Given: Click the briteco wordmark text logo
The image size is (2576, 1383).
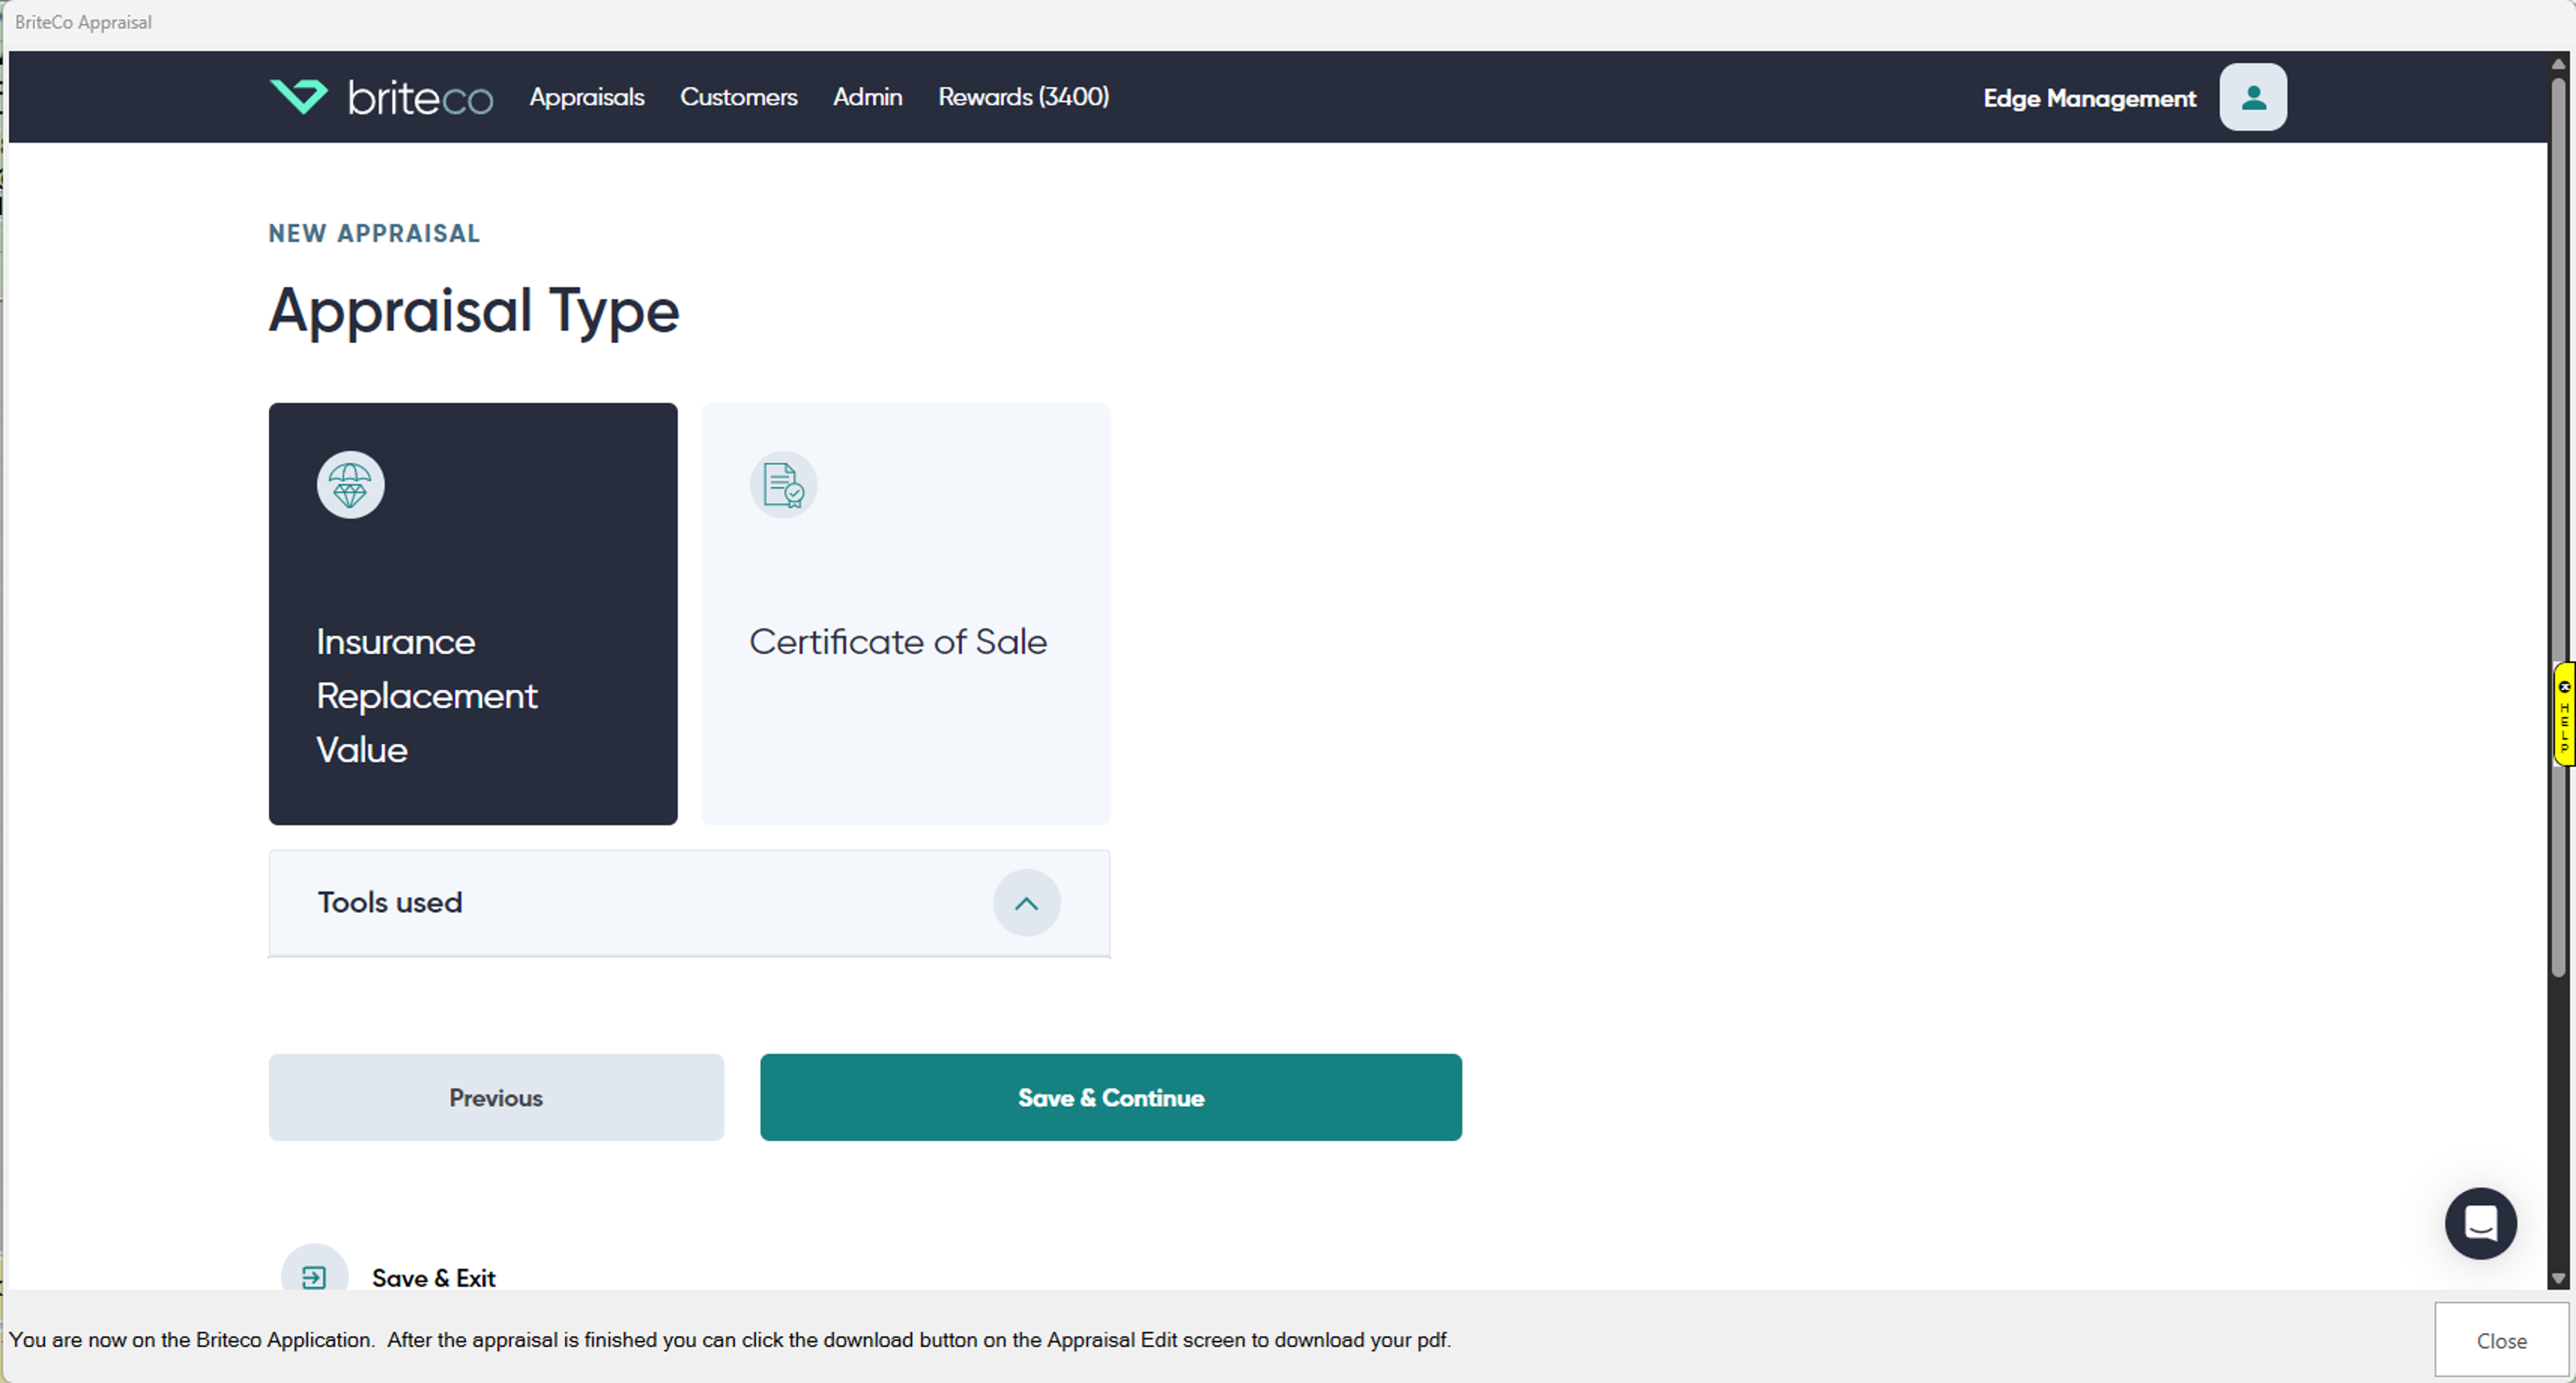Looking at the screenshot, I should tap(420, 98).
